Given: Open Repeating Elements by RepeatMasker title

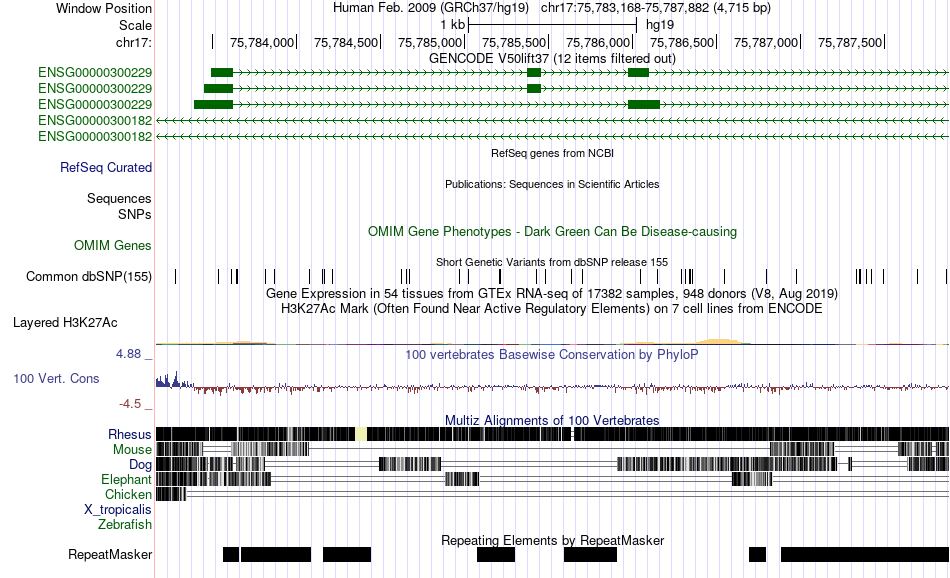Looking at the screenshot, I should 552,540.
